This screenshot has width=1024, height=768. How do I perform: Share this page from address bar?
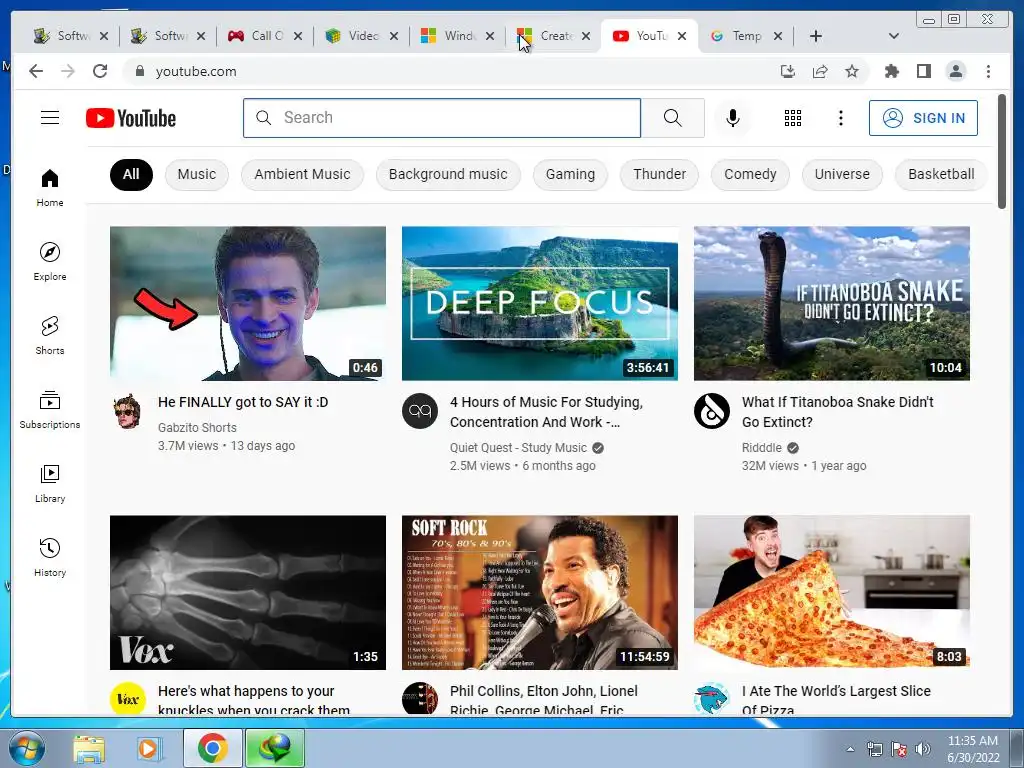[x=820, y=71]
